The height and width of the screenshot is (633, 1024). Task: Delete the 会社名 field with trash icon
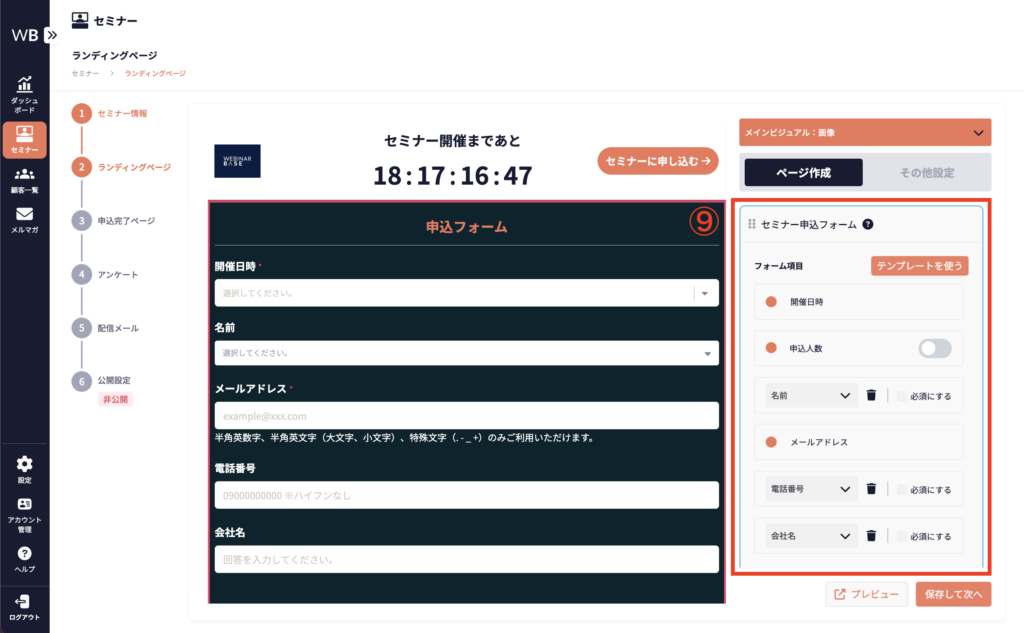pos(871,536)
